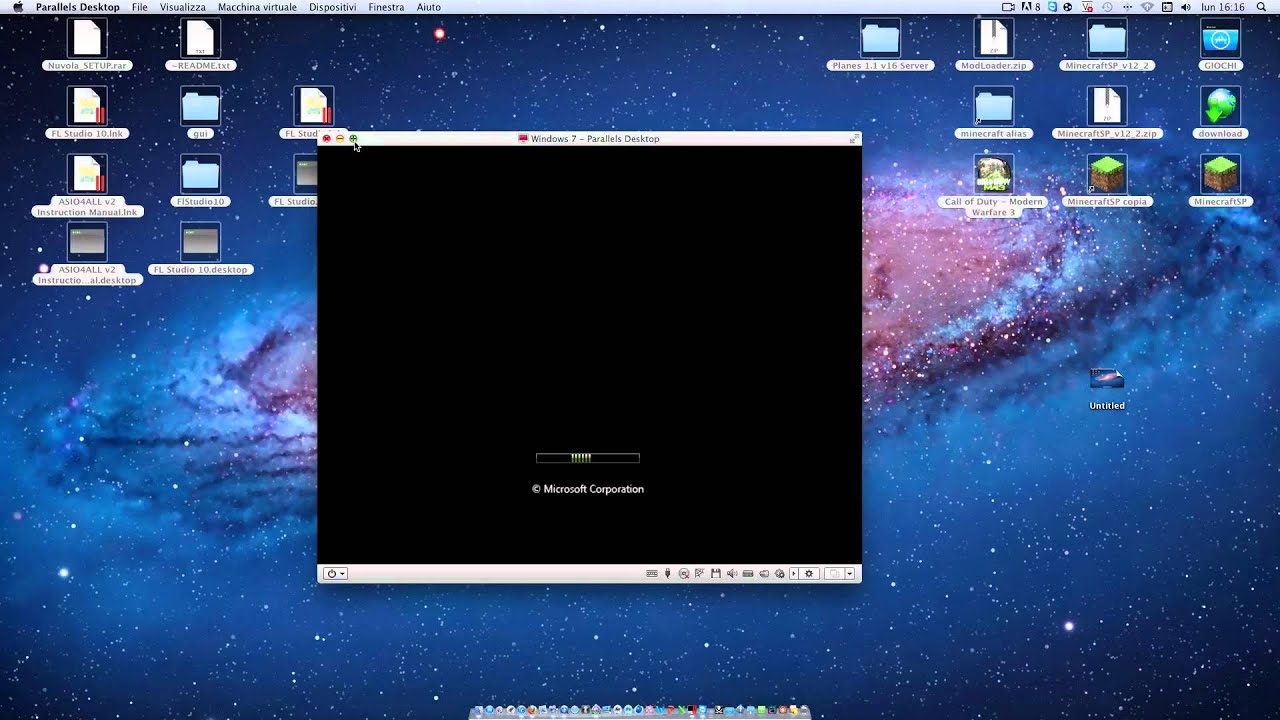Click the network adapter icon in Parallels status bar
Viewport: 1280px width, 720px height.
pyautogui.click(x=700, y=574)
